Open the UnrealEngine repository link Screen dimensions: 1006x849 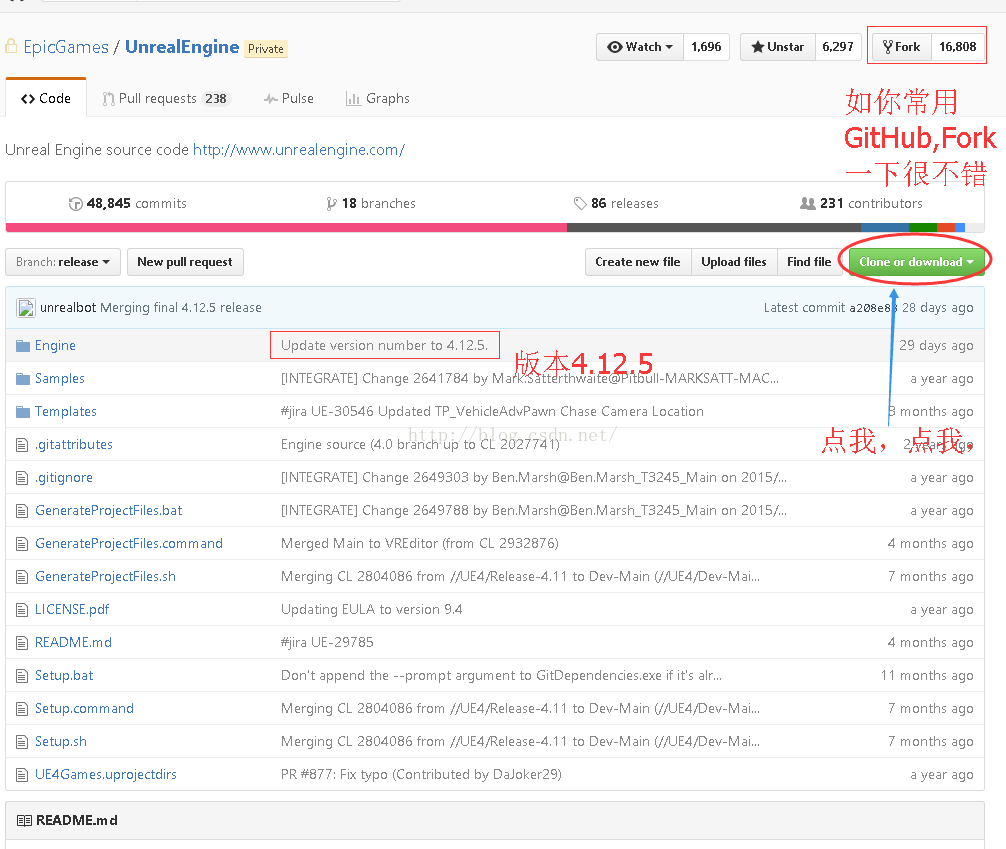click(182, 47)
